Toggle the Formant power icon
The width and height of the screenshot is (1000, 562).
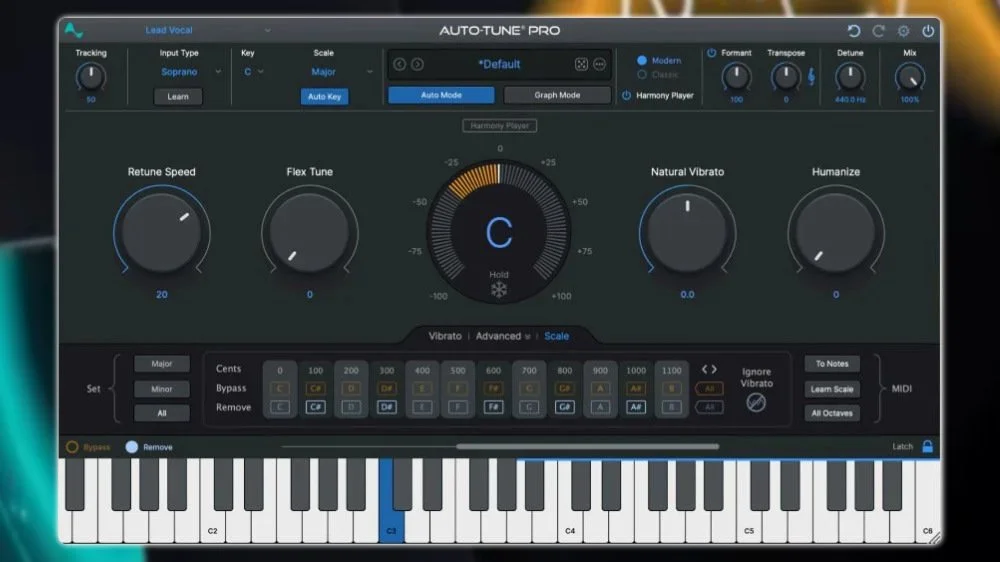711,53
